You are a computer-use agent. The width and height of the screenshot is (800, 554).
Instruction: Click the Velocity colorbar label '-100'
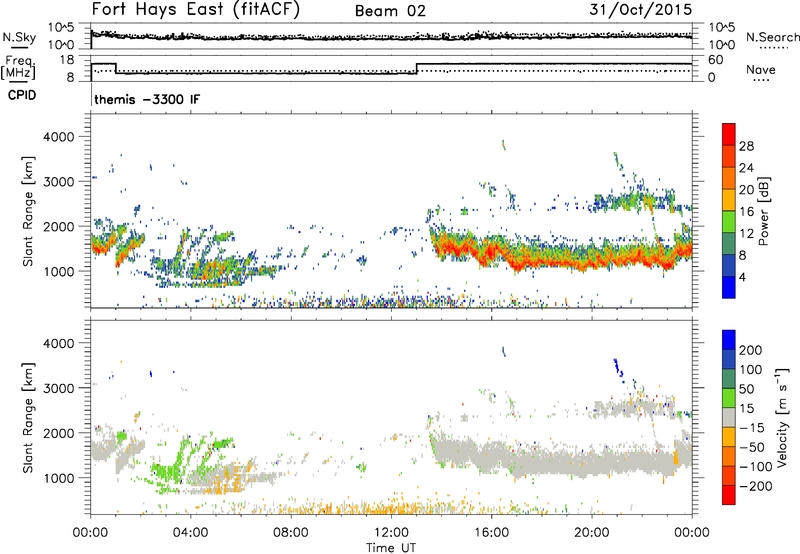tap(756, 466)
